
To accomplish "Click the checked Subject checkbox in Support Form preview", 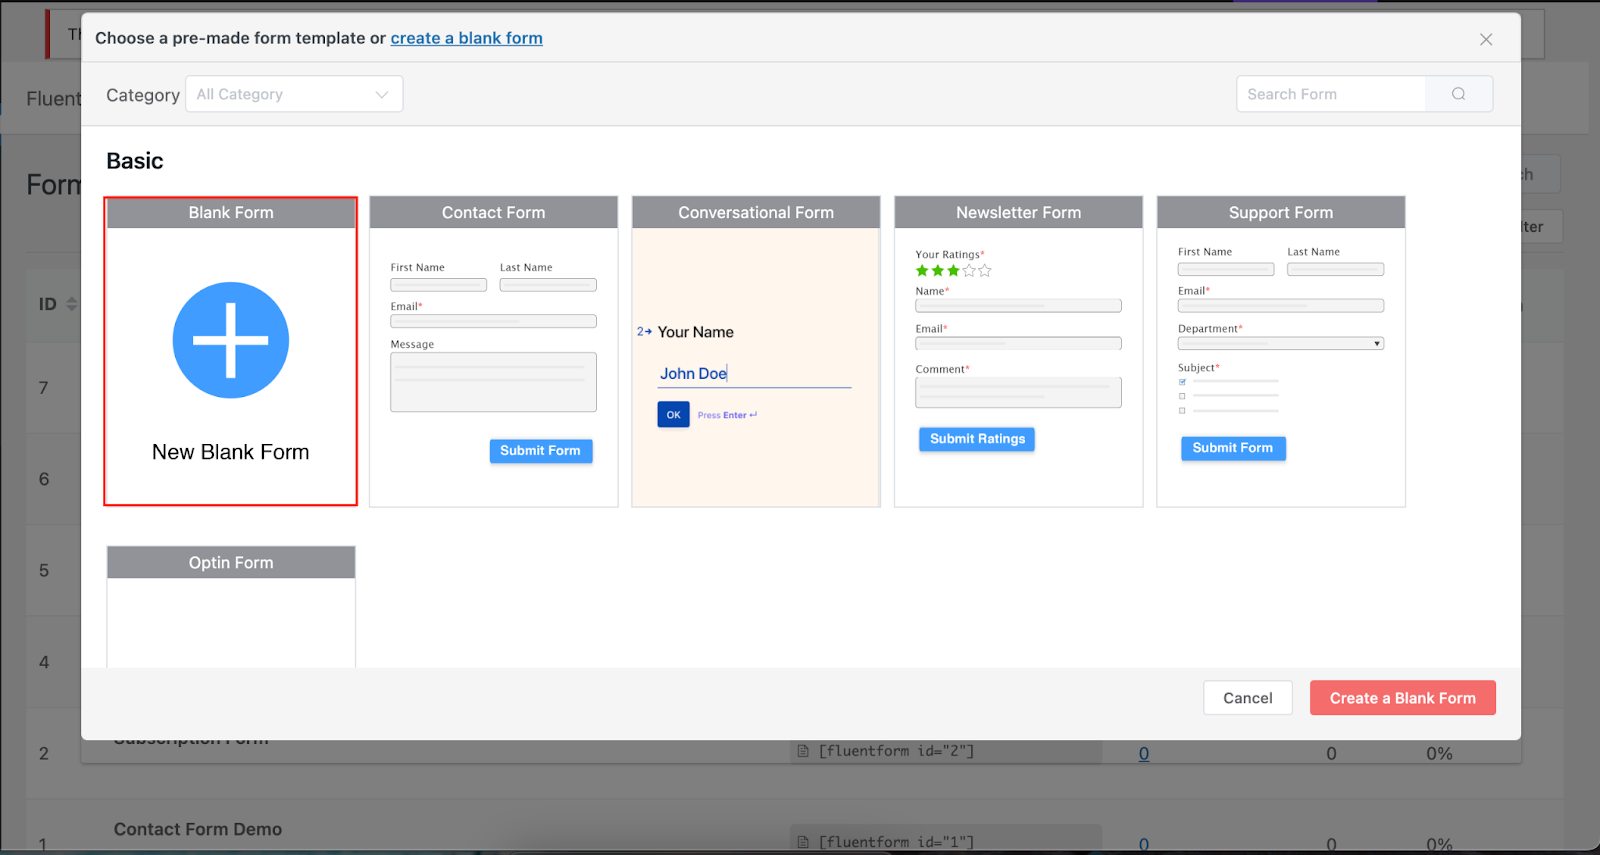I will (1182, 382).
